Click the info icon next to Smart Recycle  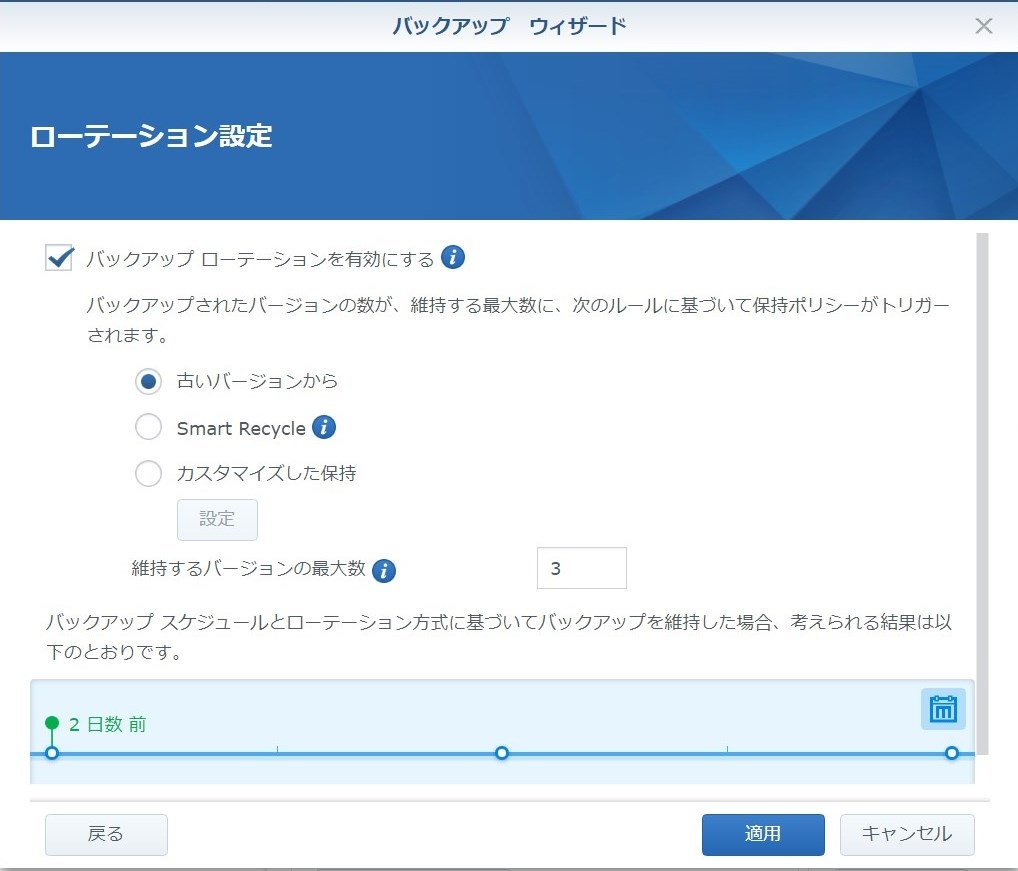323,428
